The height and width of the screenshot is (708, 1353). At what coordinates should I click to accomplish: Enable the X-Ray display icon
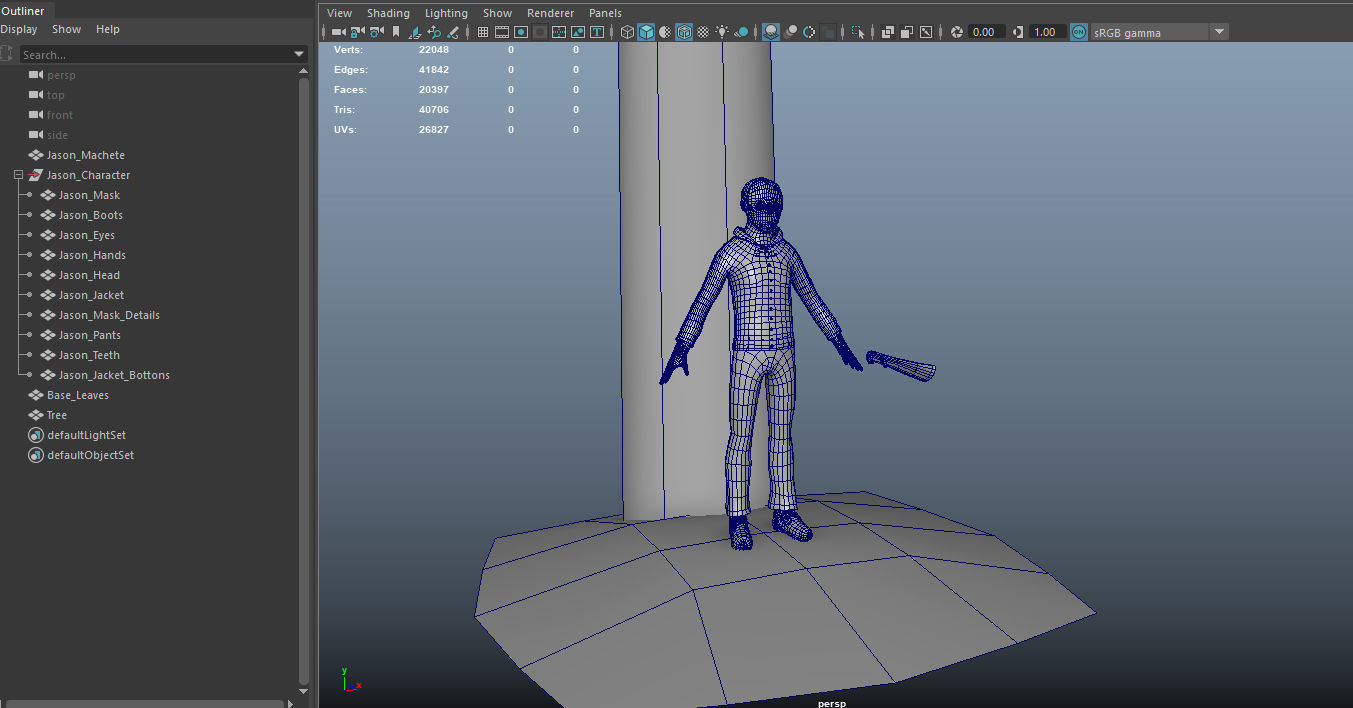(888, 32)
